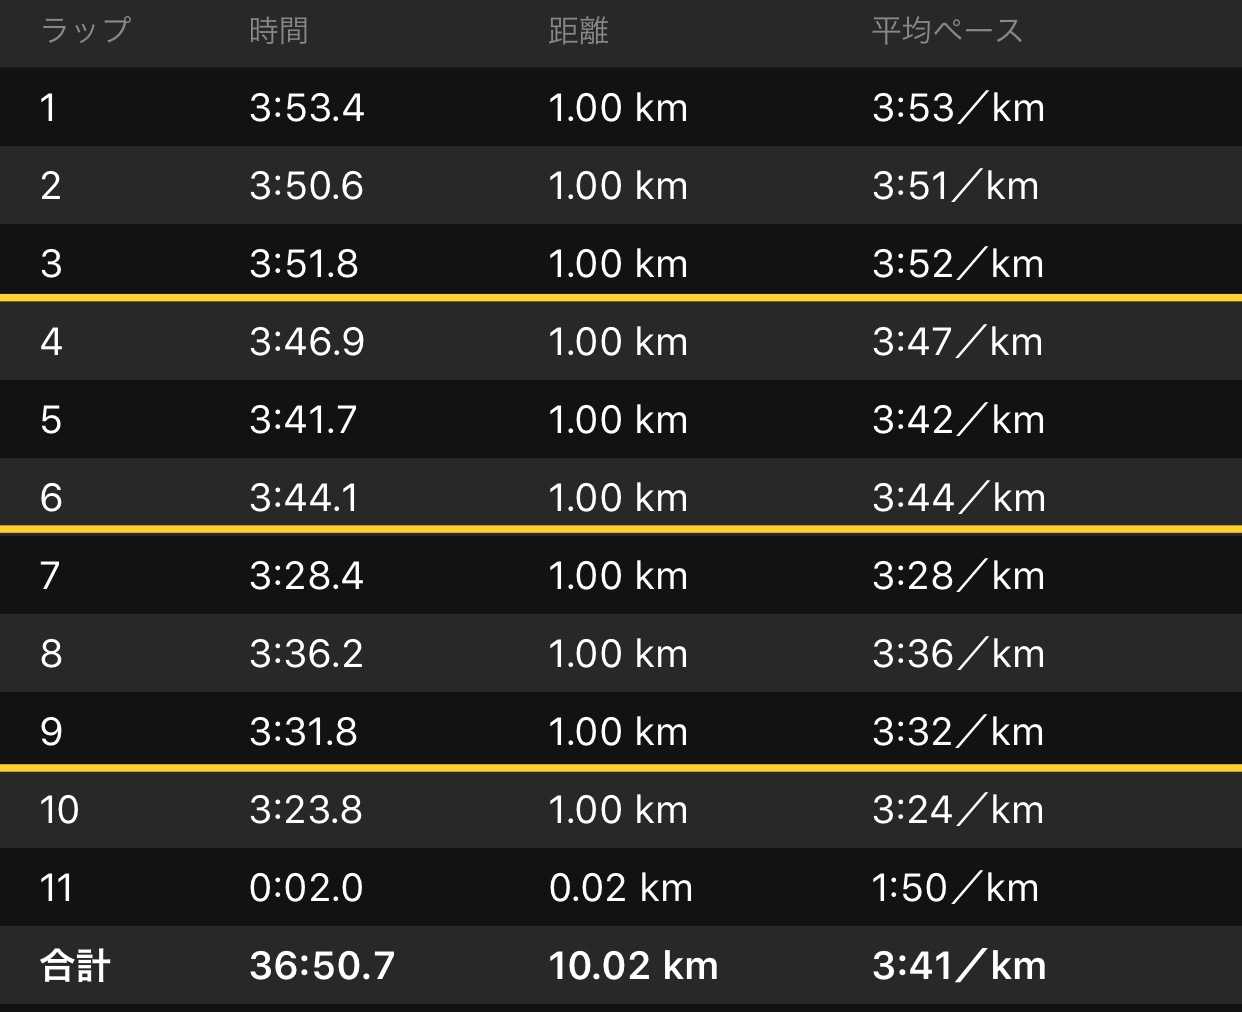The height and width of the screenshot is (1012, 1242).
Task: Open lap 1 row with time 3:53.4
Action: (621, 107)
